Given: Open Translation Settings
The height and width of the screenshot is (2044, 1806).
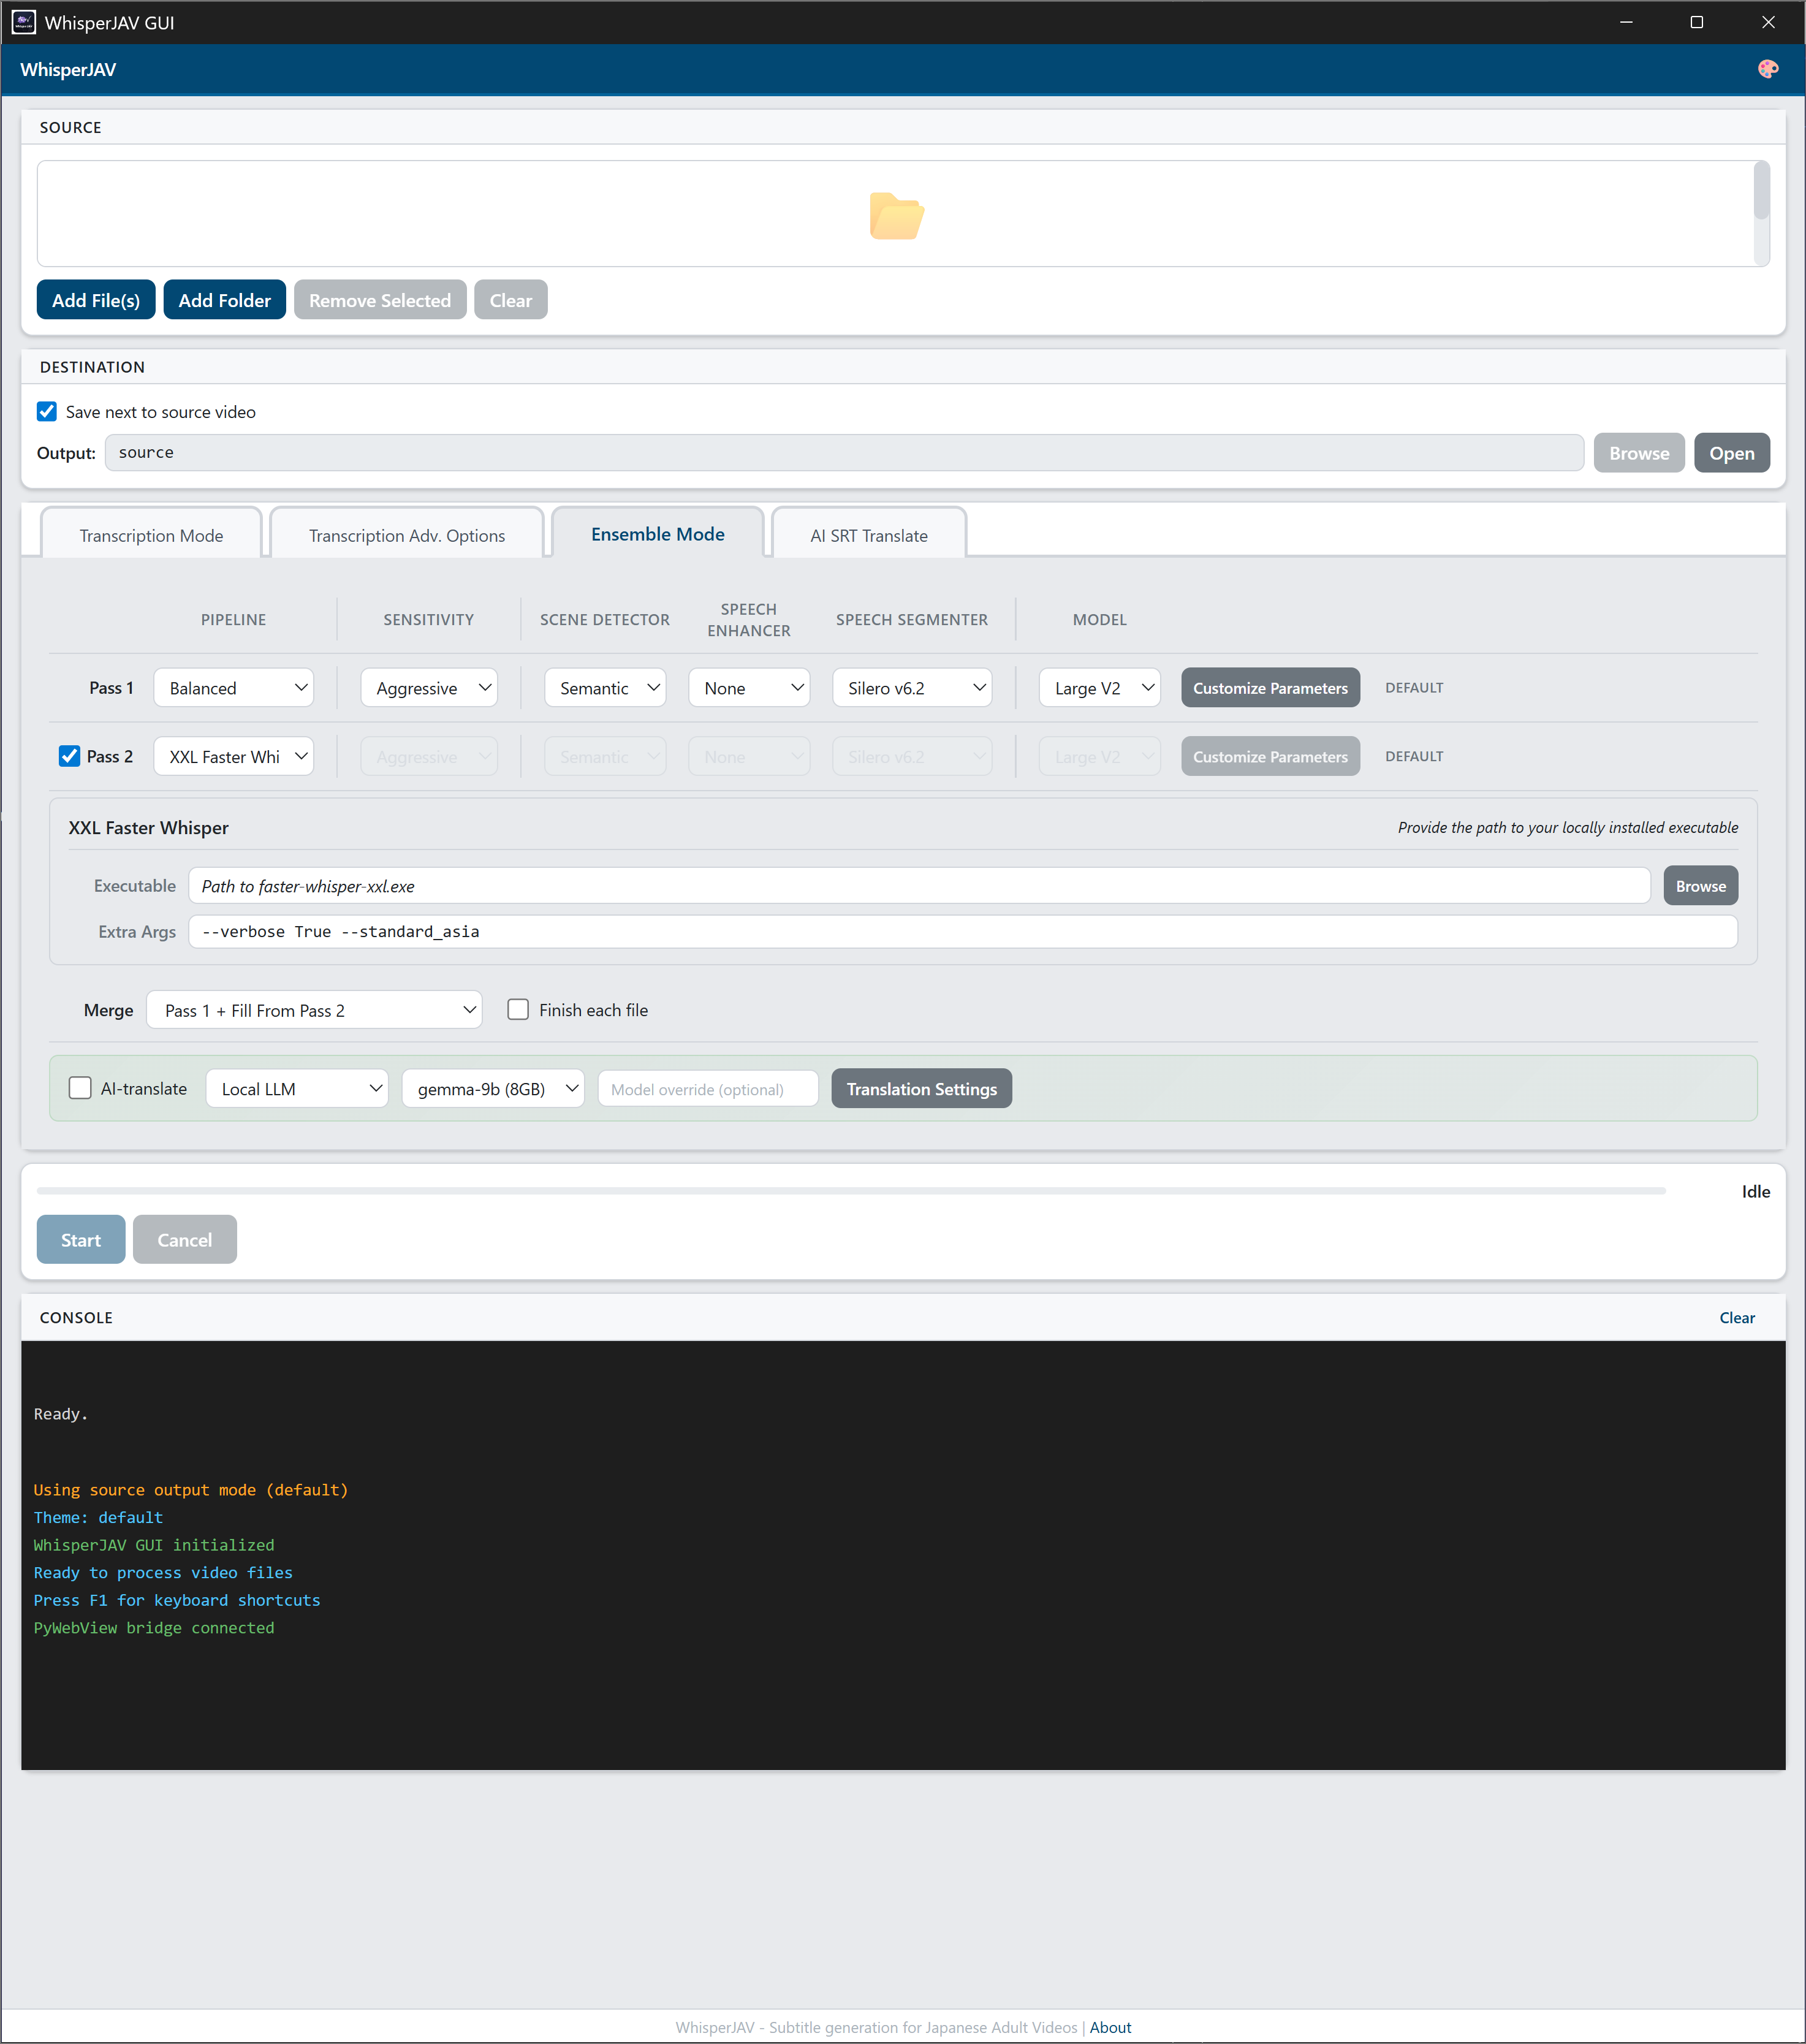Looking at the screenshot, I should pyautogui.click(x=920, y=1089).
